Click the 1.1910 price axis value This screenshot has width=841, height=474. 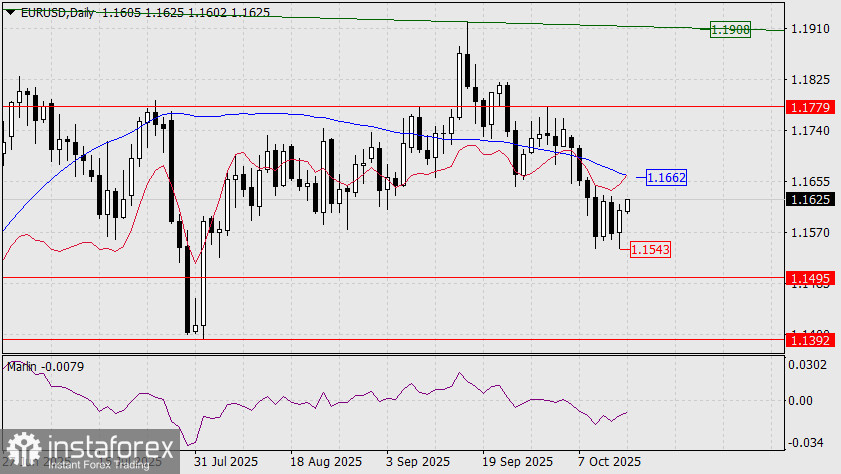(x=810, y=29)
